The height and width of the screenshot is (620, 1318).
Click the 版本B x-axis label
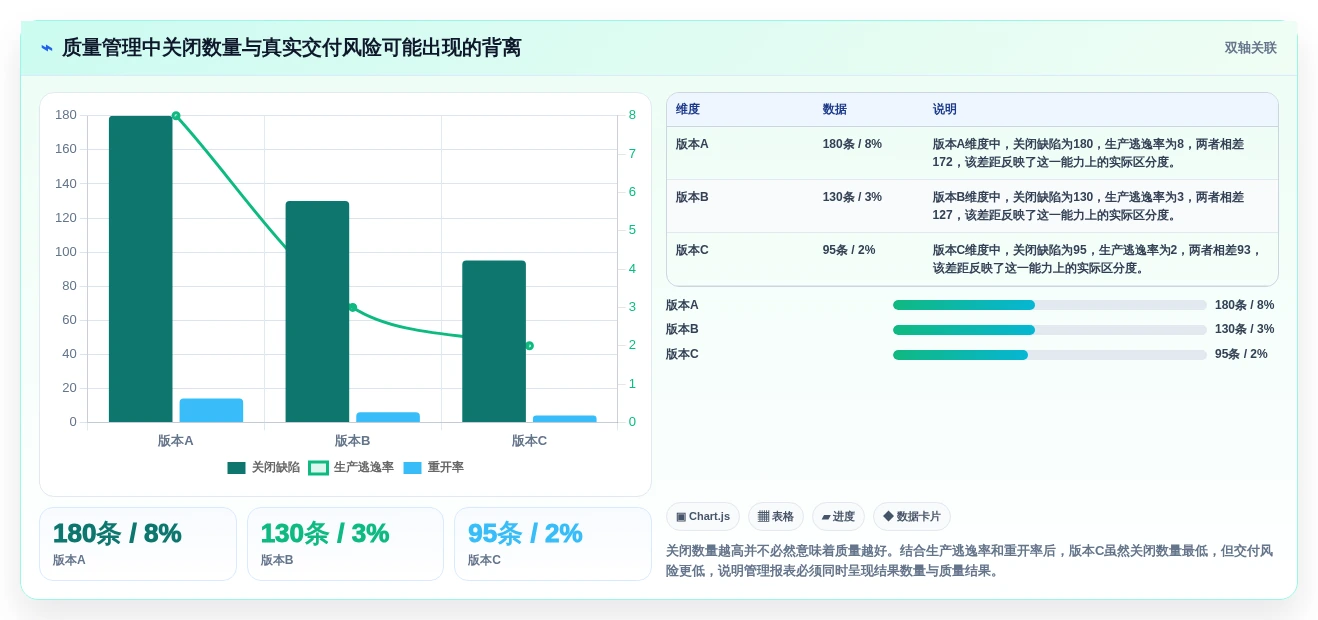tap(353, 440)
